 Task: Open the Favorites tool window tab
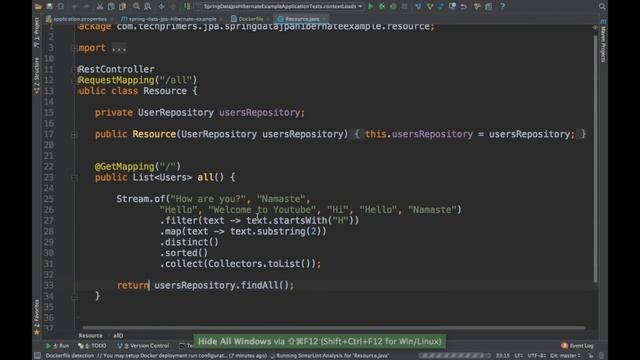pos(37,317)
